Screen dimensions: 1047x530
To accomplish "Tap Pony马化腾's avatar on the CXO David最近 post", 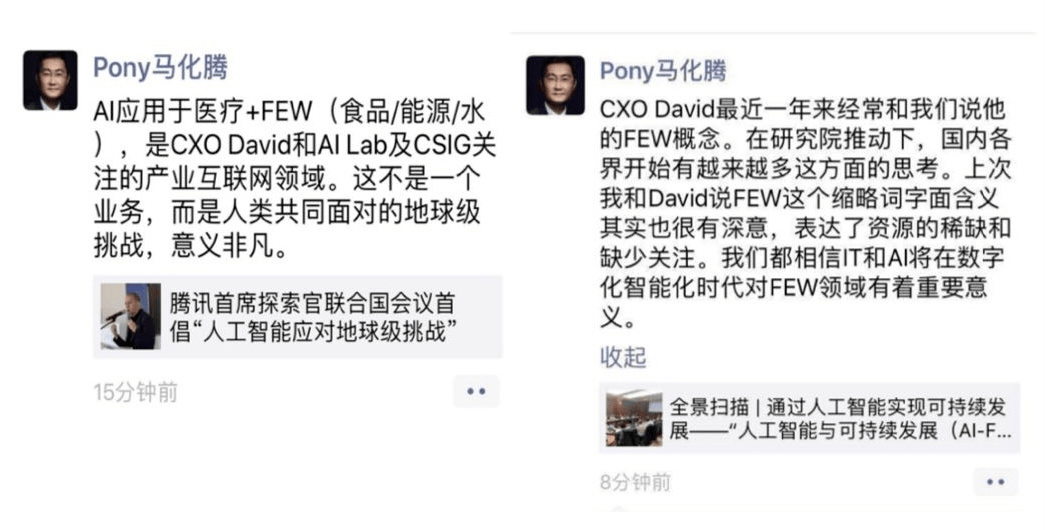I will click(555, 85).
